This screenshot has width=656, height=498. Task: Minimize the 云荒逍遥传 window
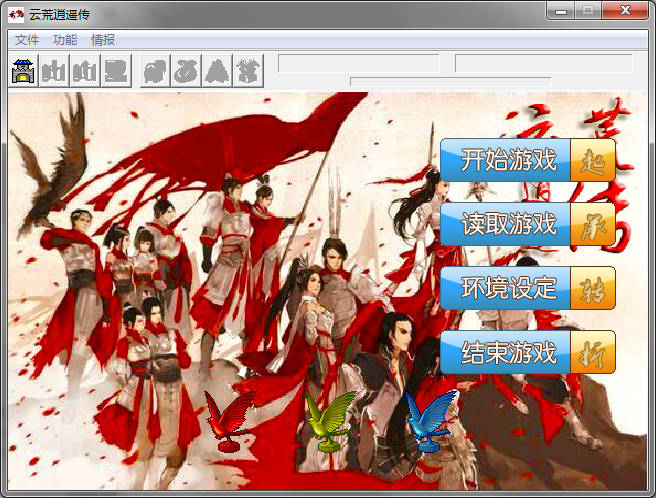tap(561, 11)
